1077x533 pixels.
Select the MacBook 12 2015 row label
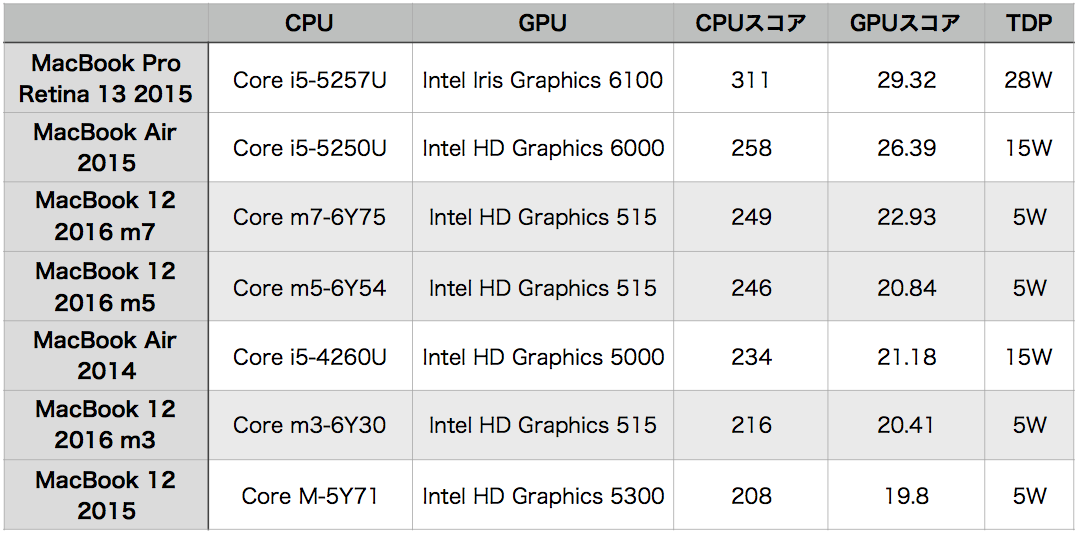click(x=106, y=495)
